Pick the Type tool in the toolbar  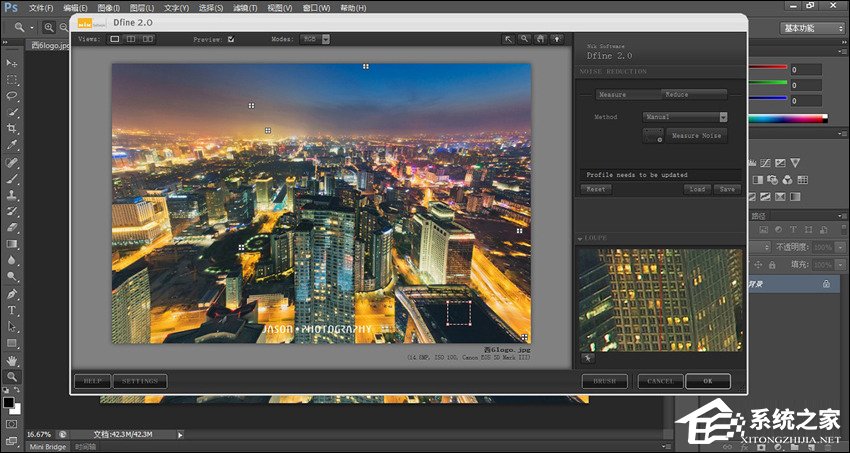(x=12, y=311)
